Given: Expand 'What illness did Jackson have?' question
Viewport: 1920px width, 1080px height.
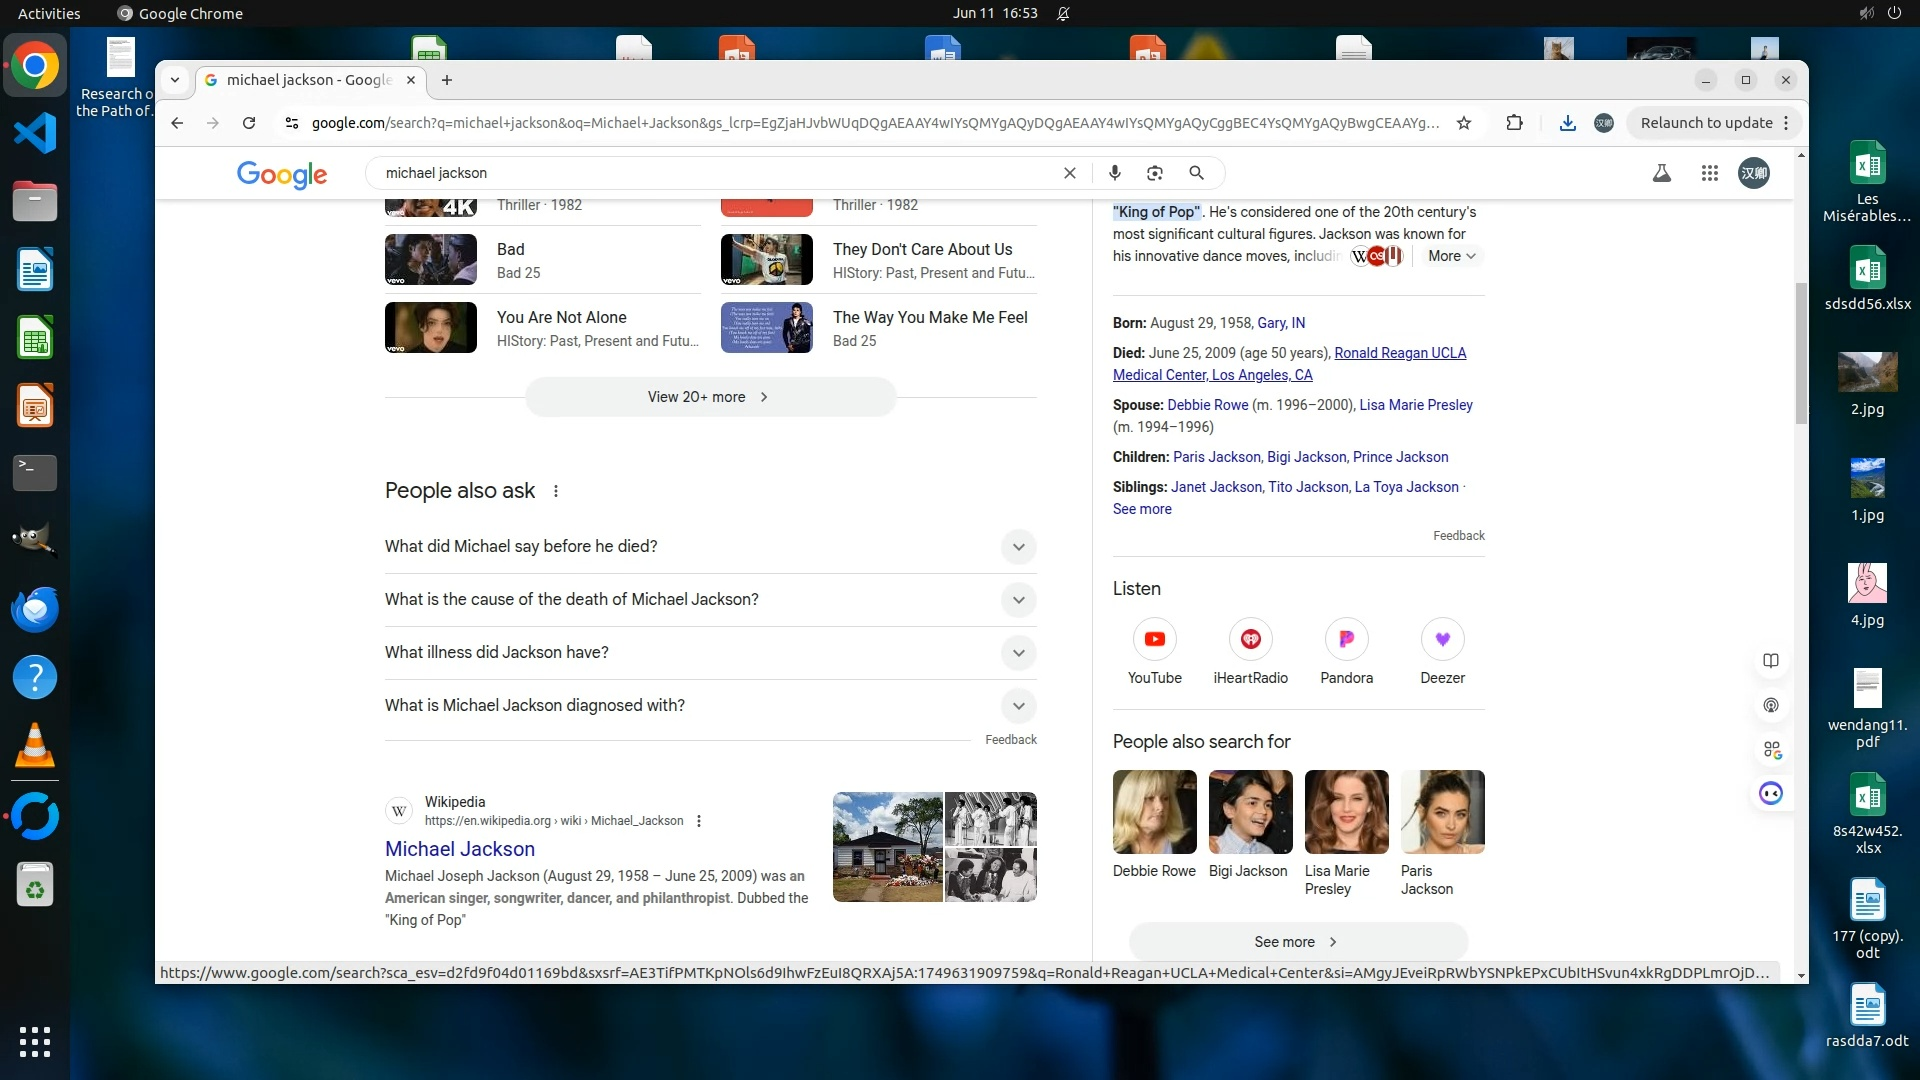Looking at the screenshot, I should tap(1018, 653).
